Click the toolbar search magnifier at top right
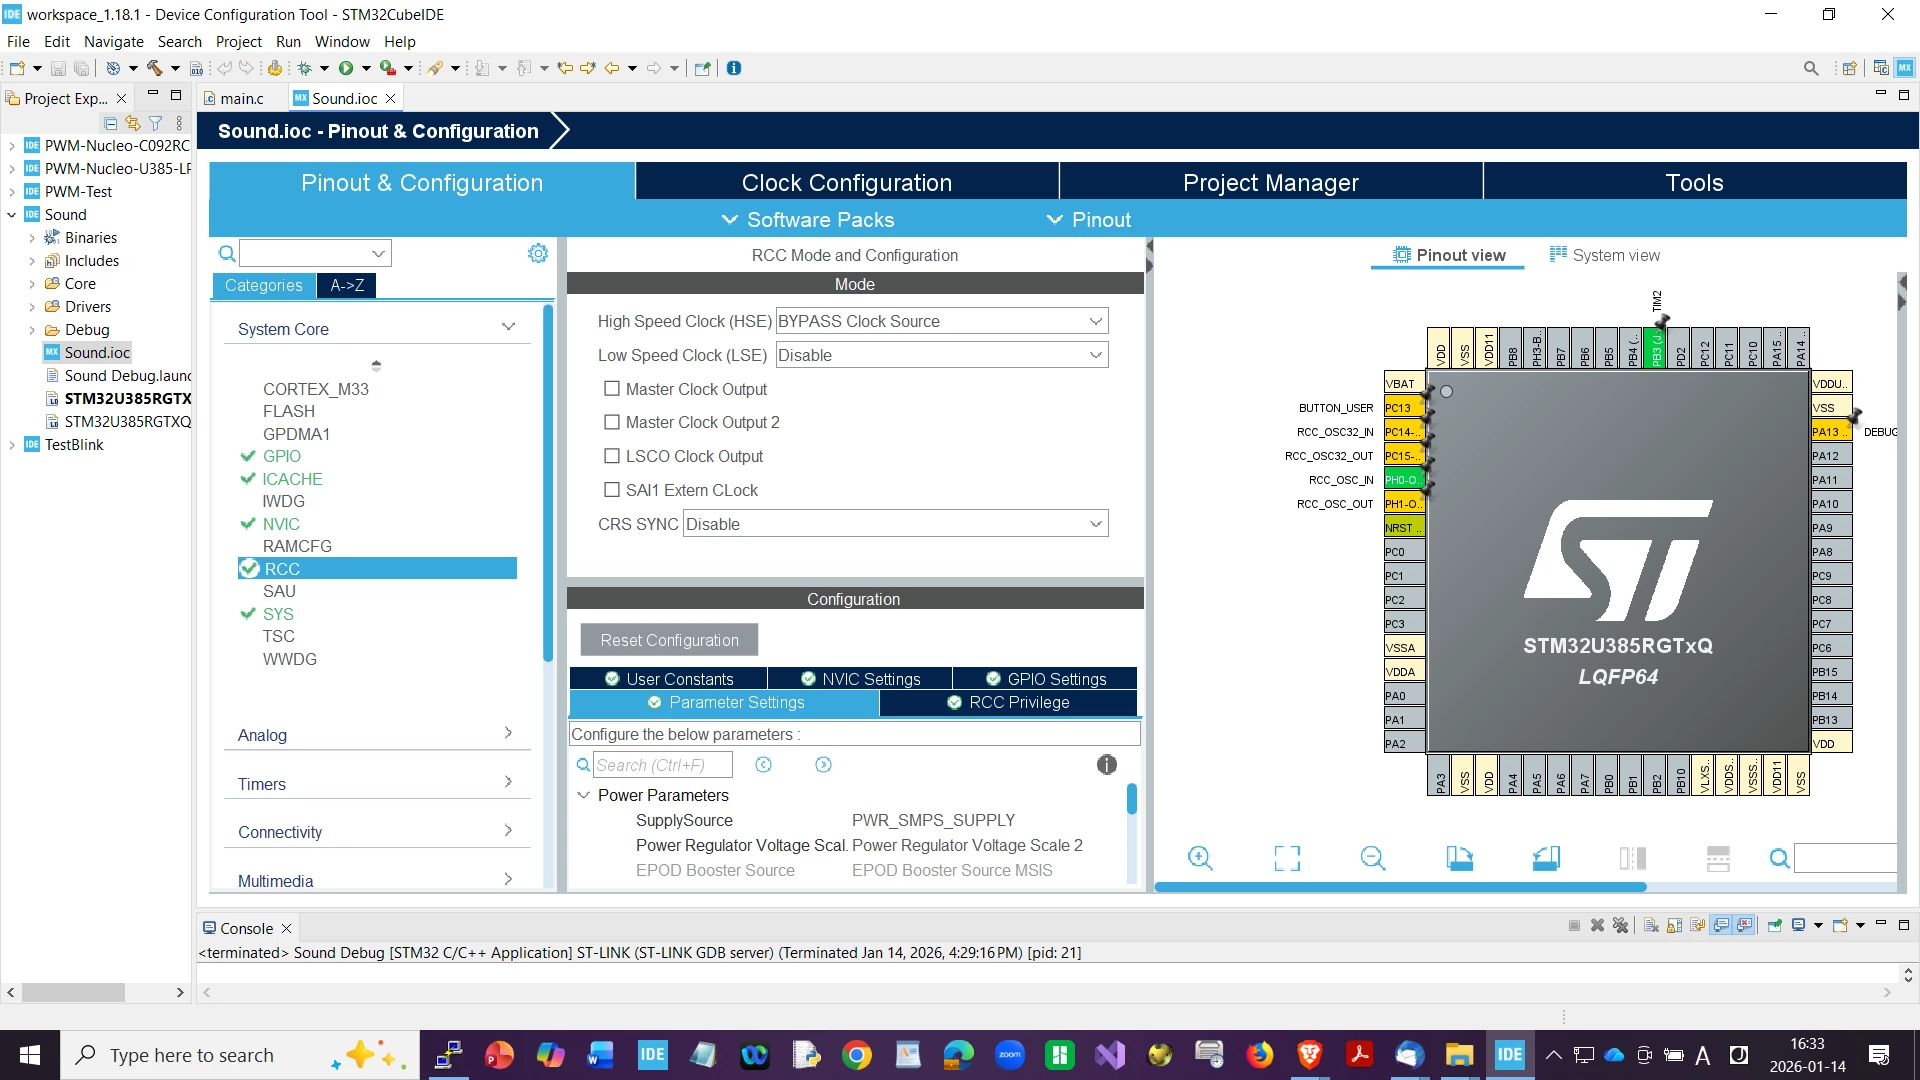Screen dimensions: 1920x1080 1811,68
